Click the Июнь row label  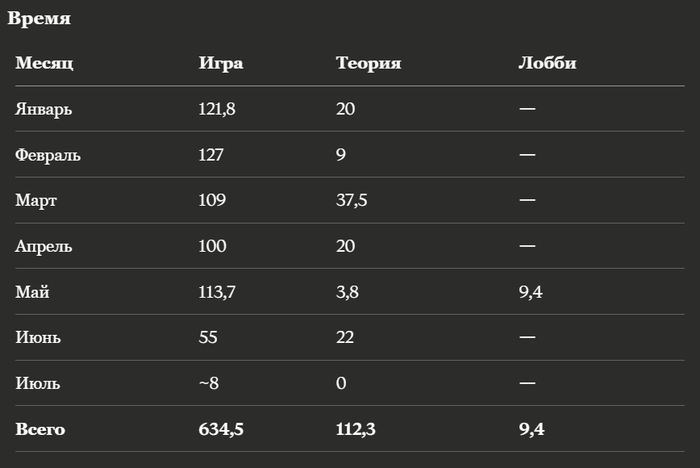coord(38,337)
